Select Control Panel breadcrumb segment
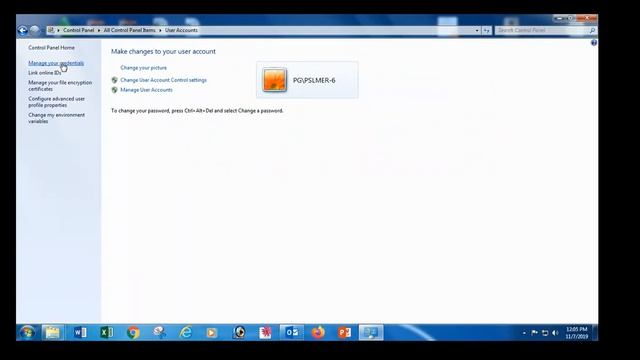The height and width of the screenshot is (360, 640). pos(78,30)
